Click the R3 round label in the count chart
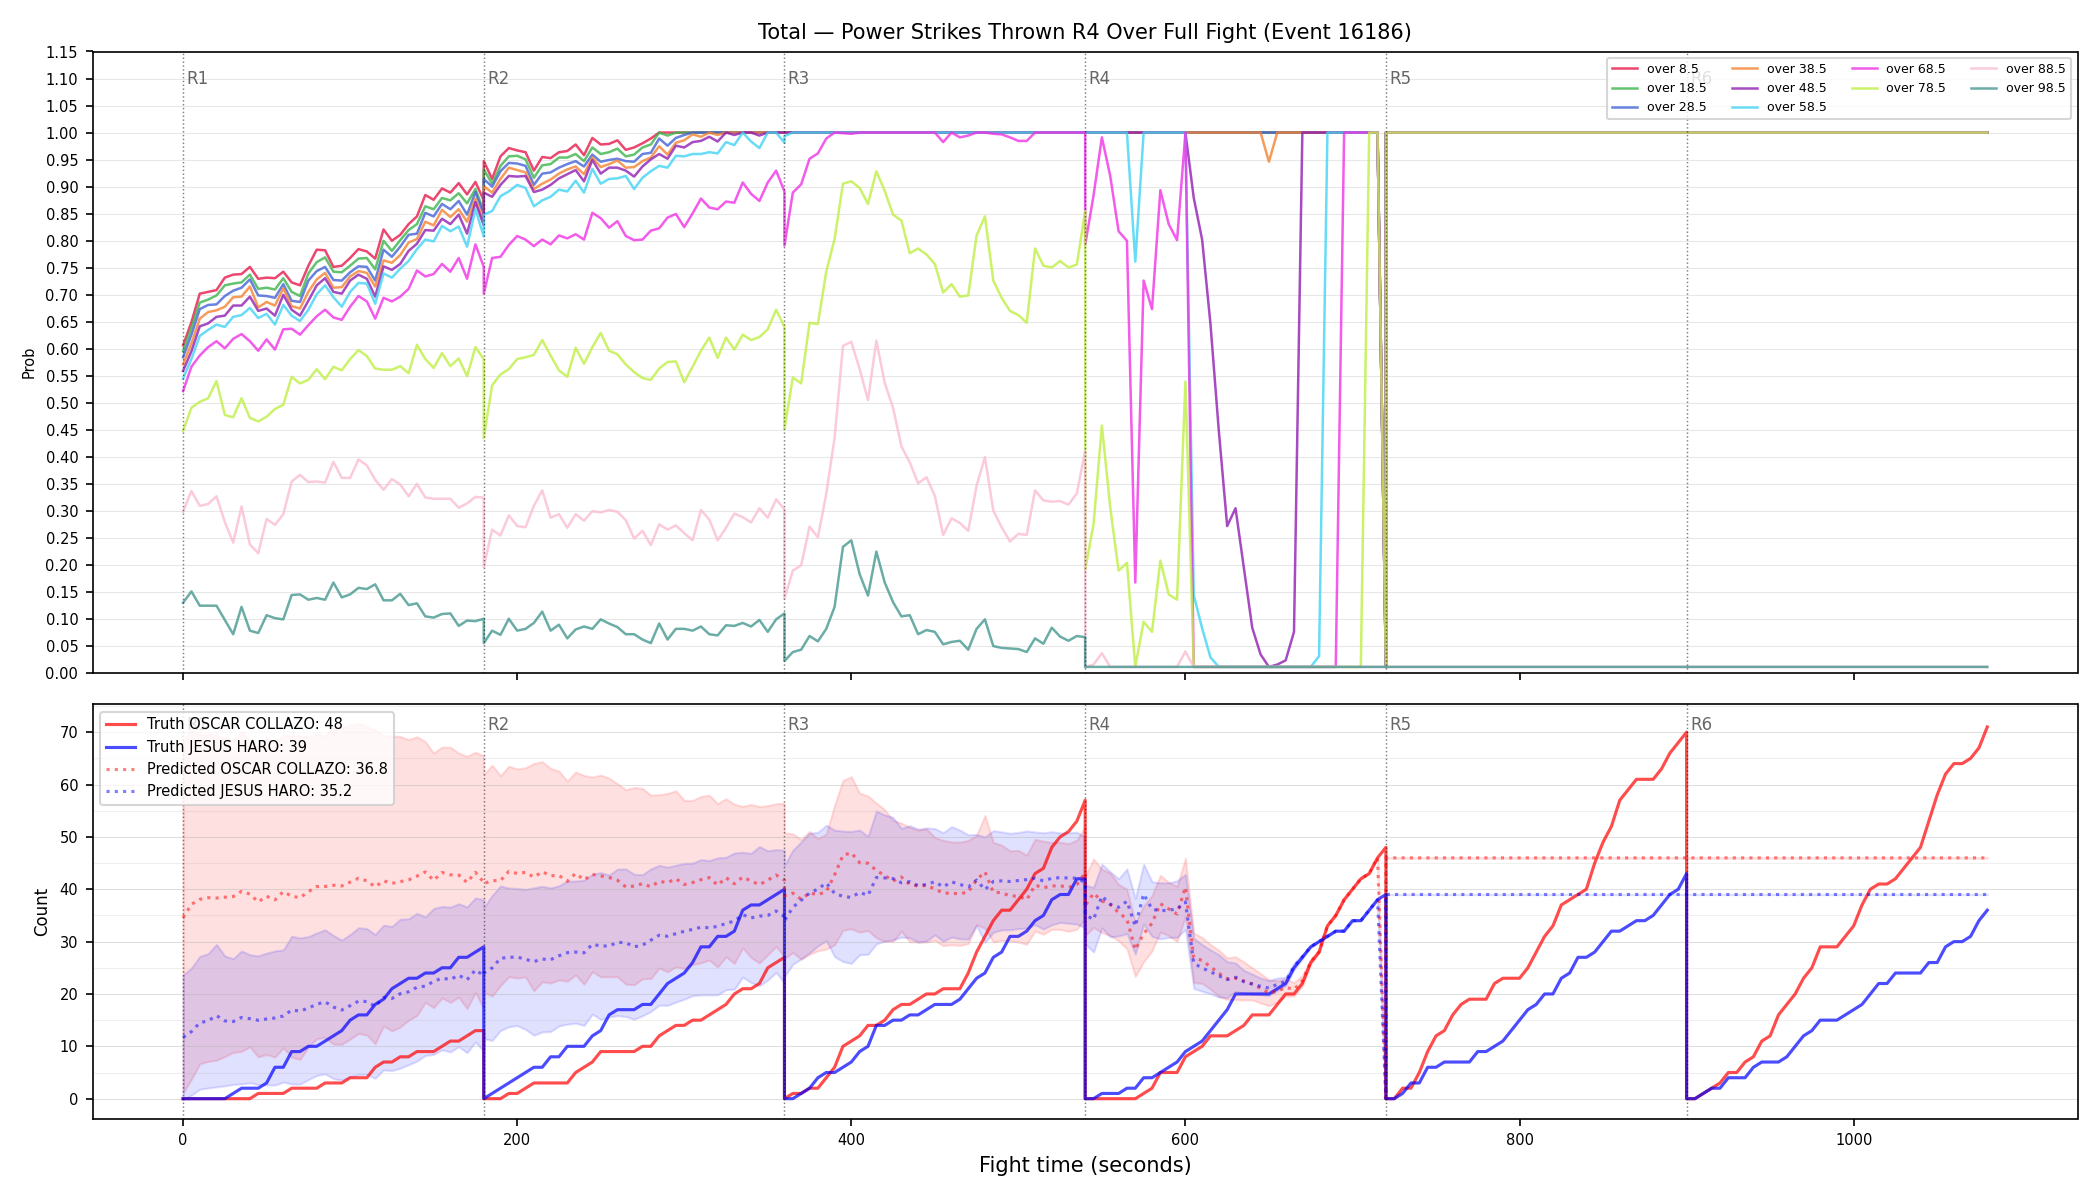Screen dimensions: 2100x1200 (798, 724)
